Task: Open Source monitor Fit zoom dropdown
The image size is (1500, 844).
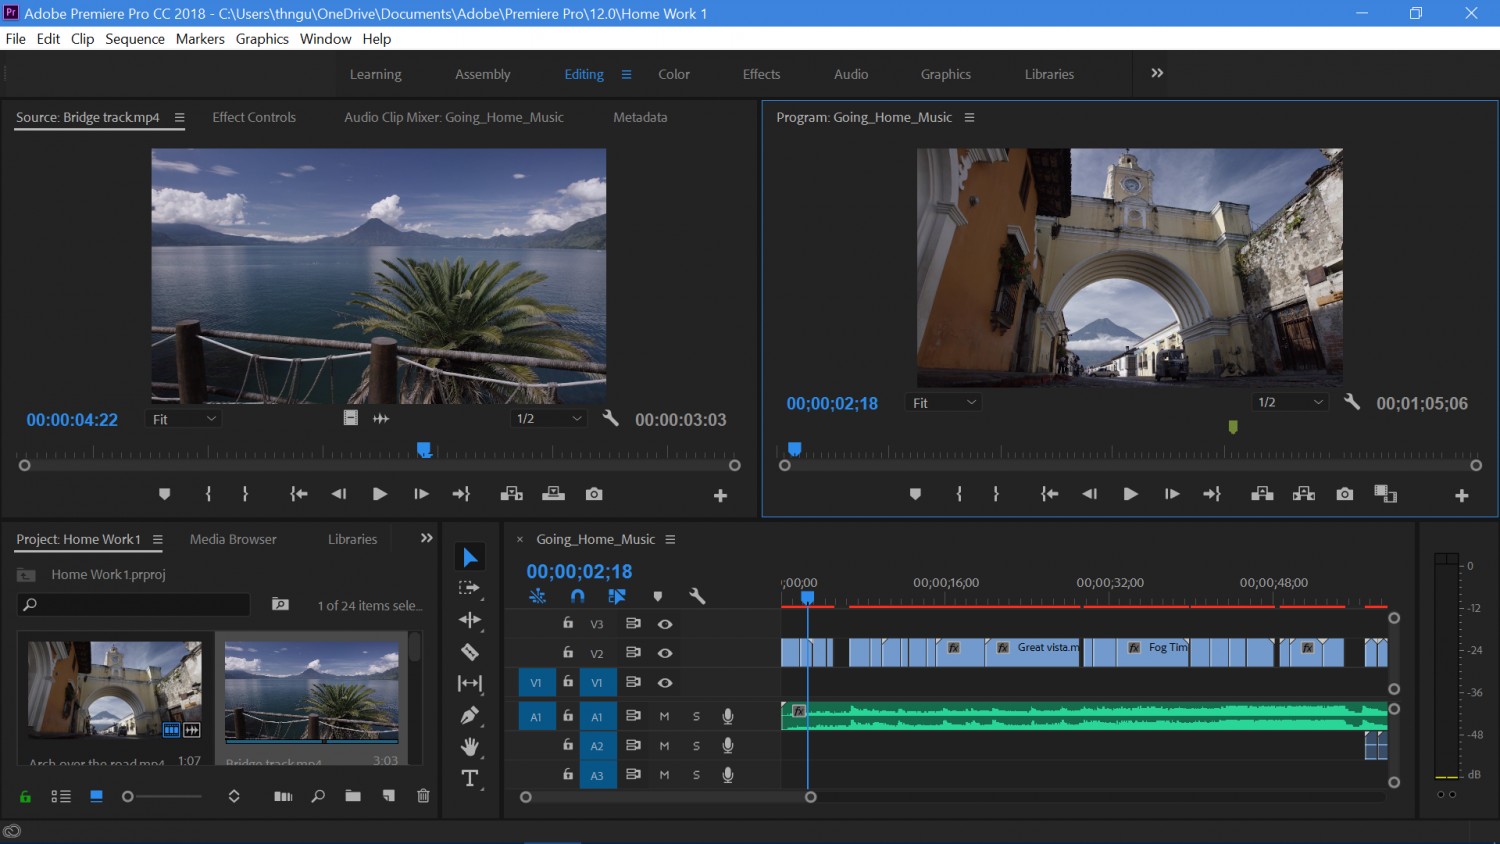Action: pos(184,419)
